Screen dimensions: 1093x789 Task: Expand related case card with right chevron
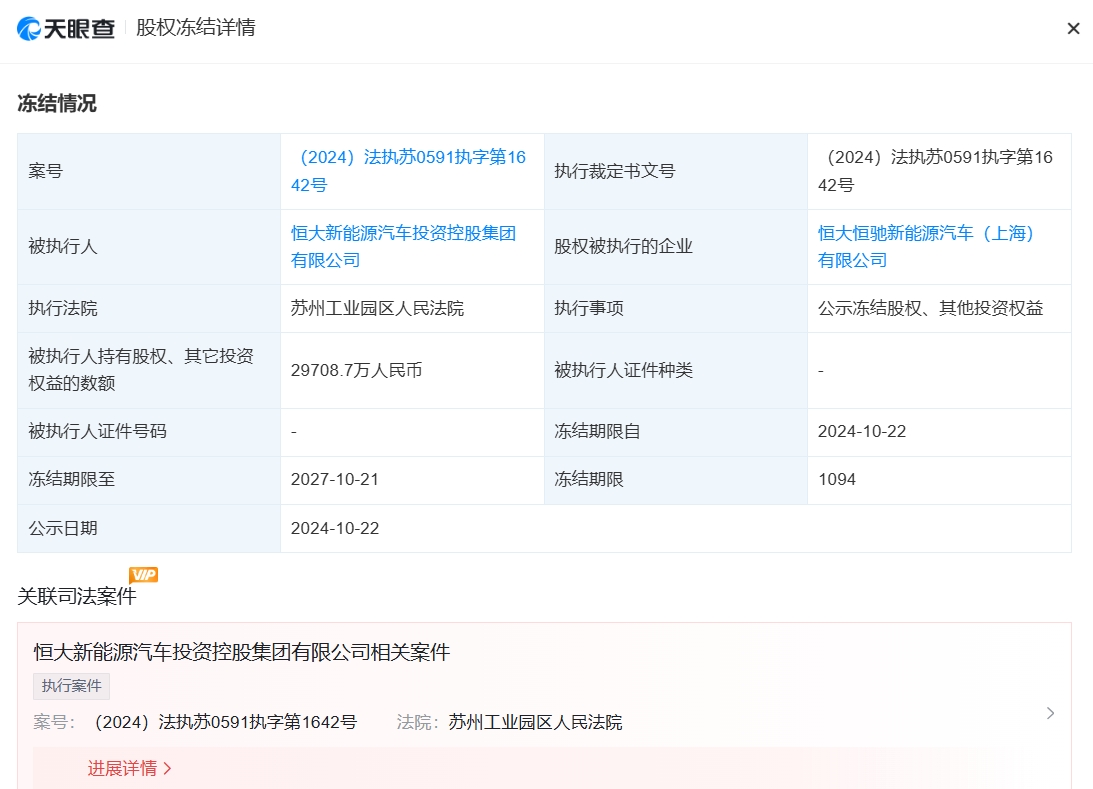1050,713
